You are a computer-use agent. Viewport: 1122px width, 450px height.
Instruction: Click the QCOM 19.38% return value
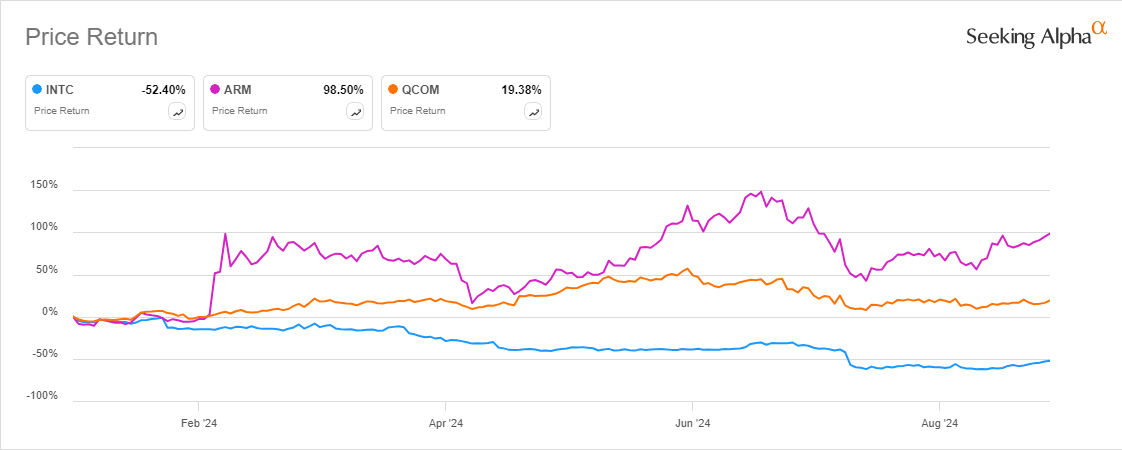coord(521,89)
